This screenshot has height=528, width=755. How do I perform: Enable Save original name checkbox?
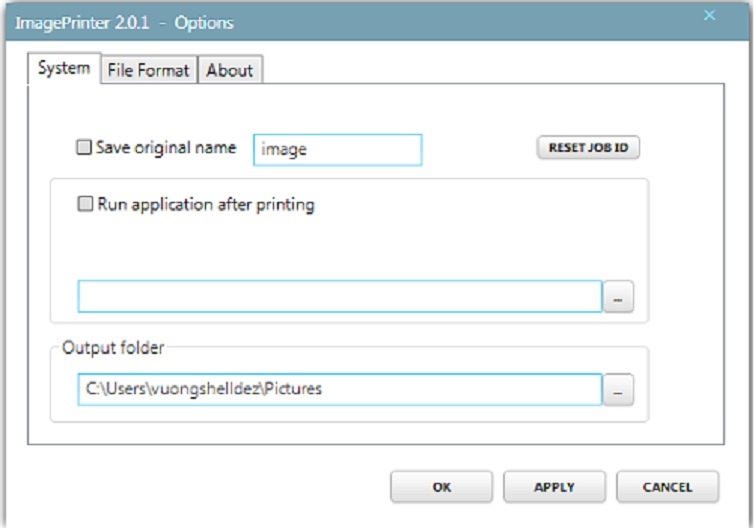tap(84, 147)
